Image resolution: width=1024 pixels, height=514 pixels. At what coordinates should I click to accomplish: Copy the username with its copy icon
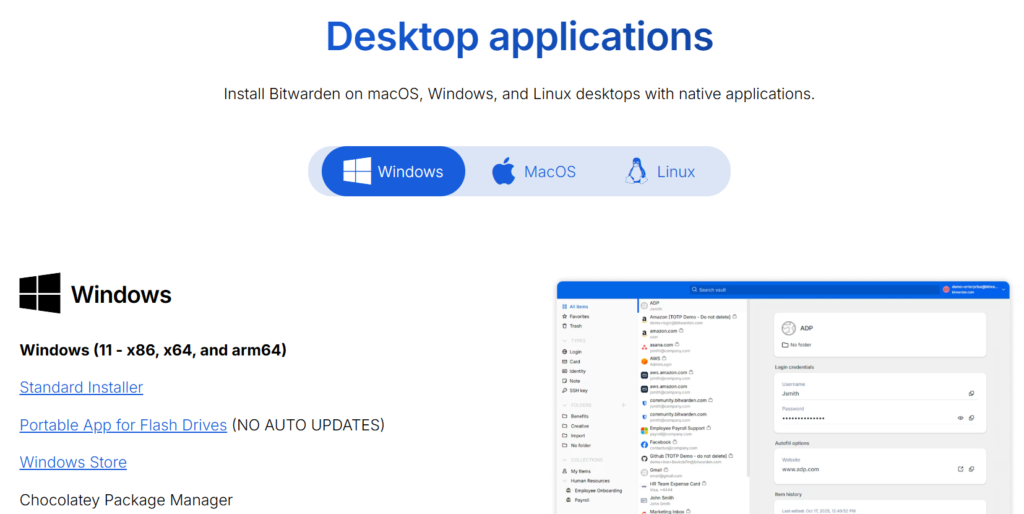click(x=971, y=394)
